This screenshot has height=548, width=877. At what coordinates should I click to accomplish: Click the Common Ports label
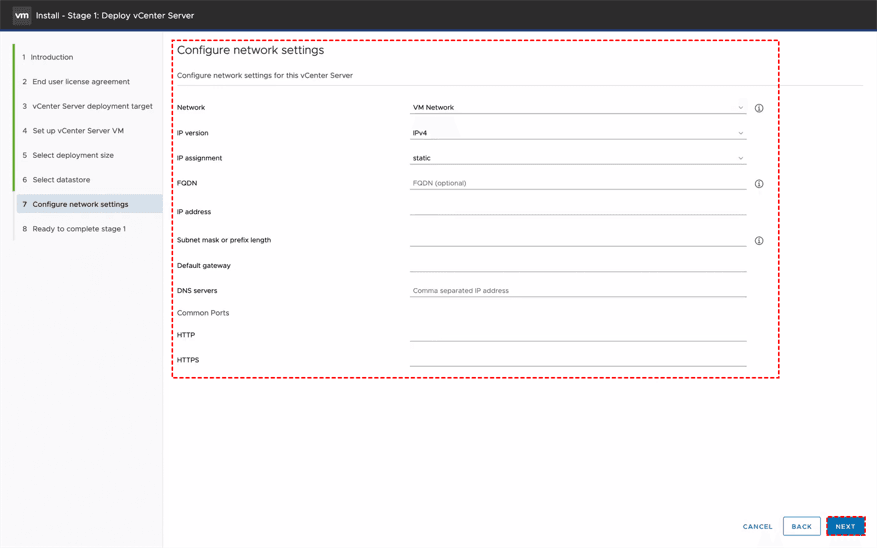[203, 313]
